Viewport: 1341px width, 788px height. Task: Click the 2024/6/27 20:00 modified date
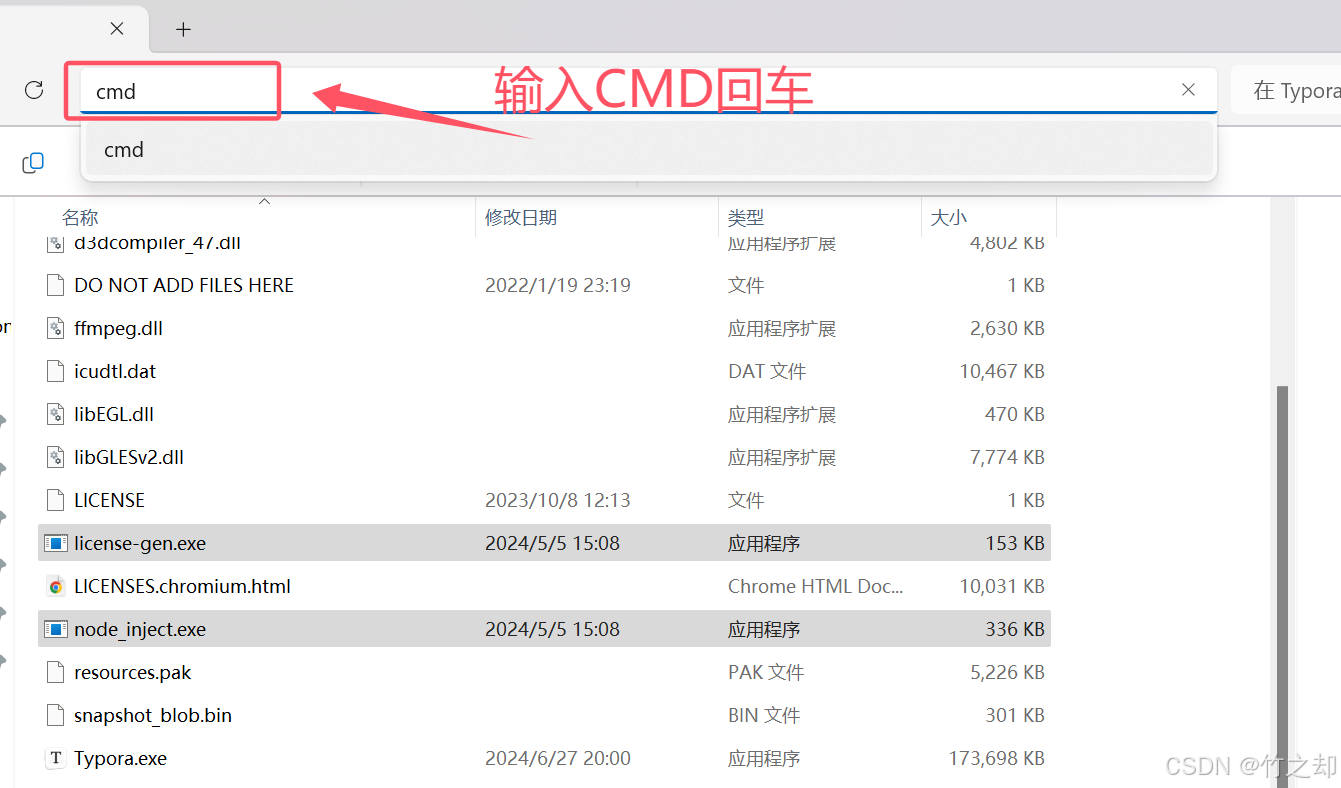[557, 758]
